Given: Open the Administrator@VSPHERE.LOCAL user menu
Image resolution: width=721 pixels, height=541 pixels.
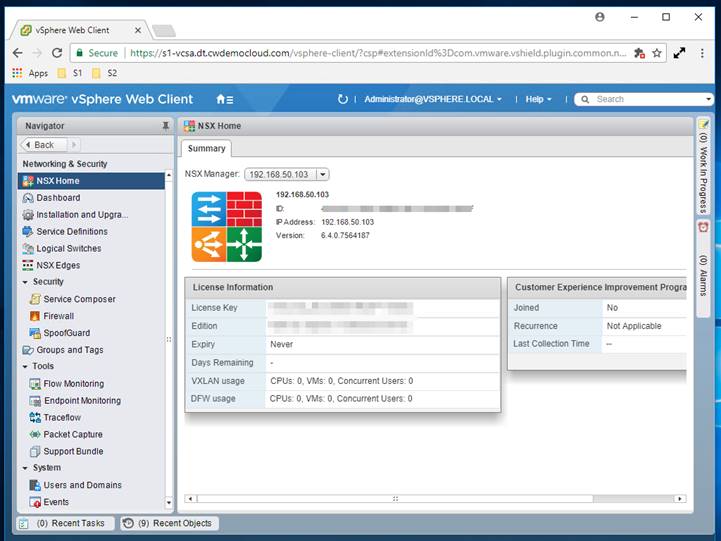Looking at the screenshot, I should (433, 99).
